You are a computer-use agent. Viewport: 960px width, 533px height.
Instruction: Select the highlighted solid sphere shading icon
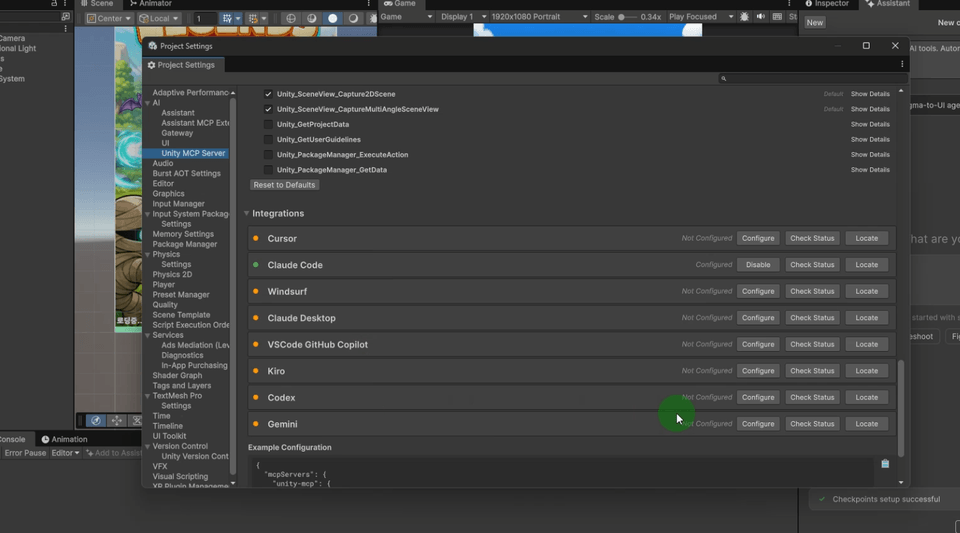[332, 18]
